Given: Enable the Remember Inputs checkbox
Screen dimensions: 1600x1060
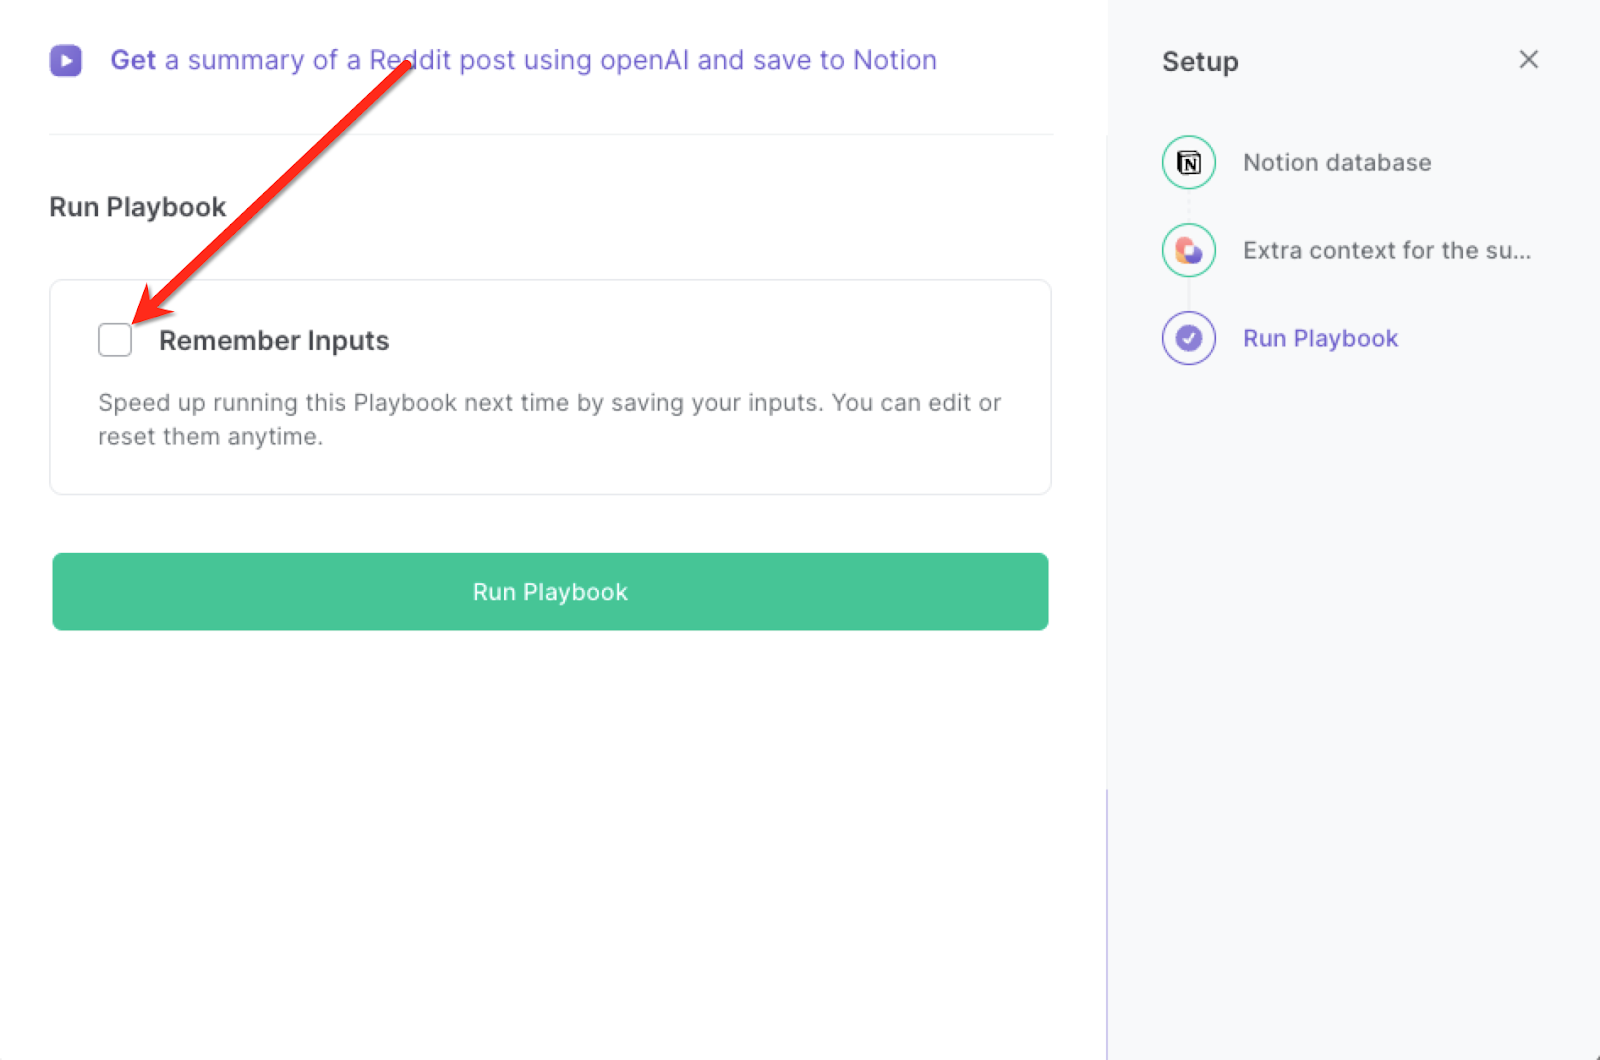Looking at the screenshot, I should (x=114, y=340).
